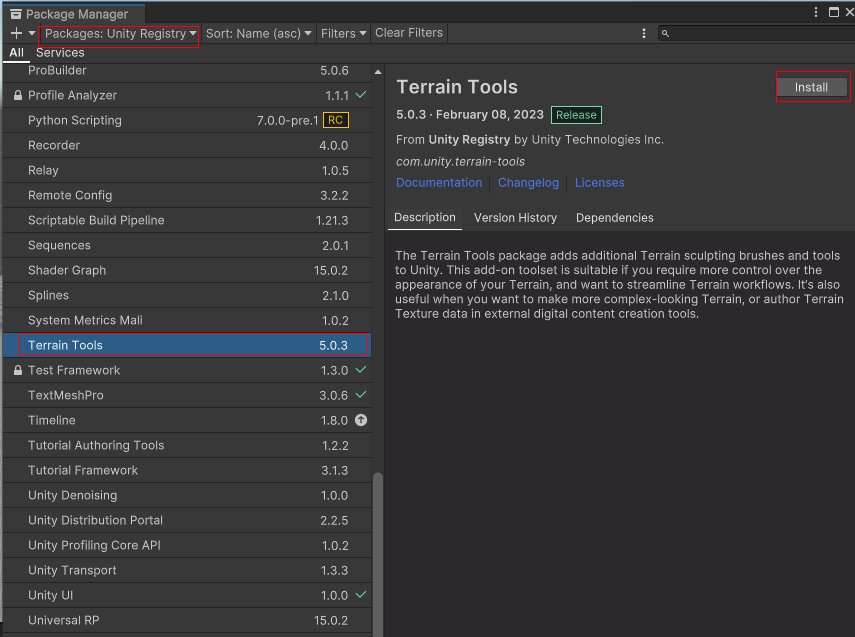The height and width of the screenshot is (637, 855).
Task: Click the com.unity.terrain-tools package ID text
Action: (460, 162)
